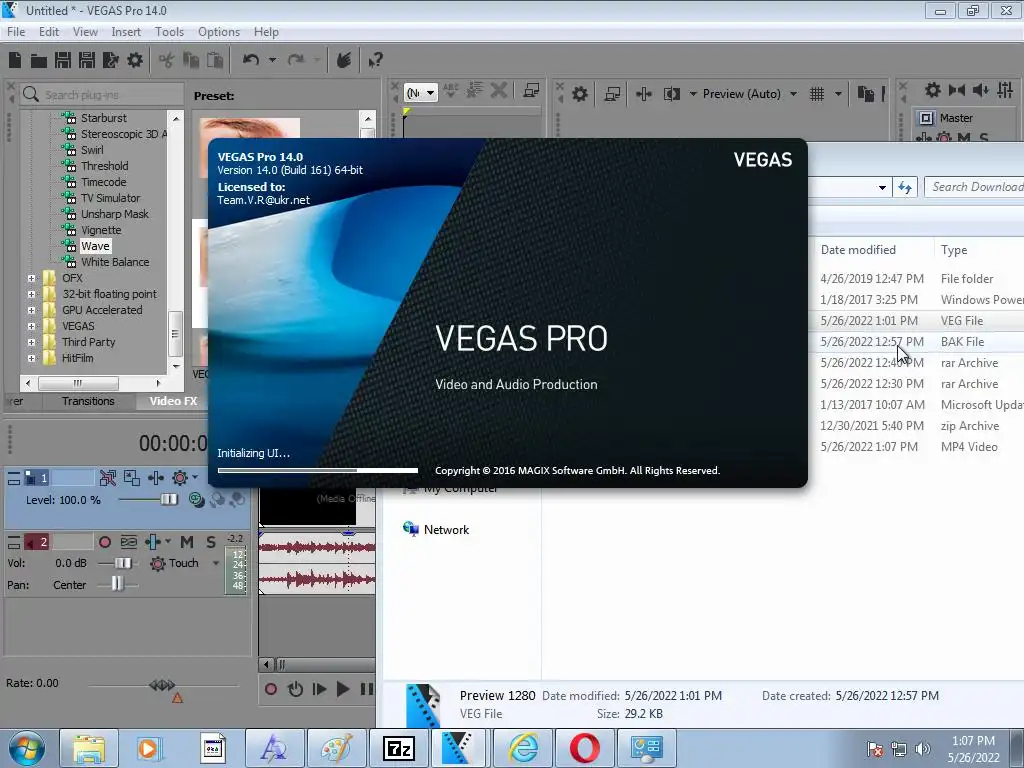Screen dimensions: 1024x768
Task: Open 7-Zip from the taskbar
Action: [x=398, y=748]
